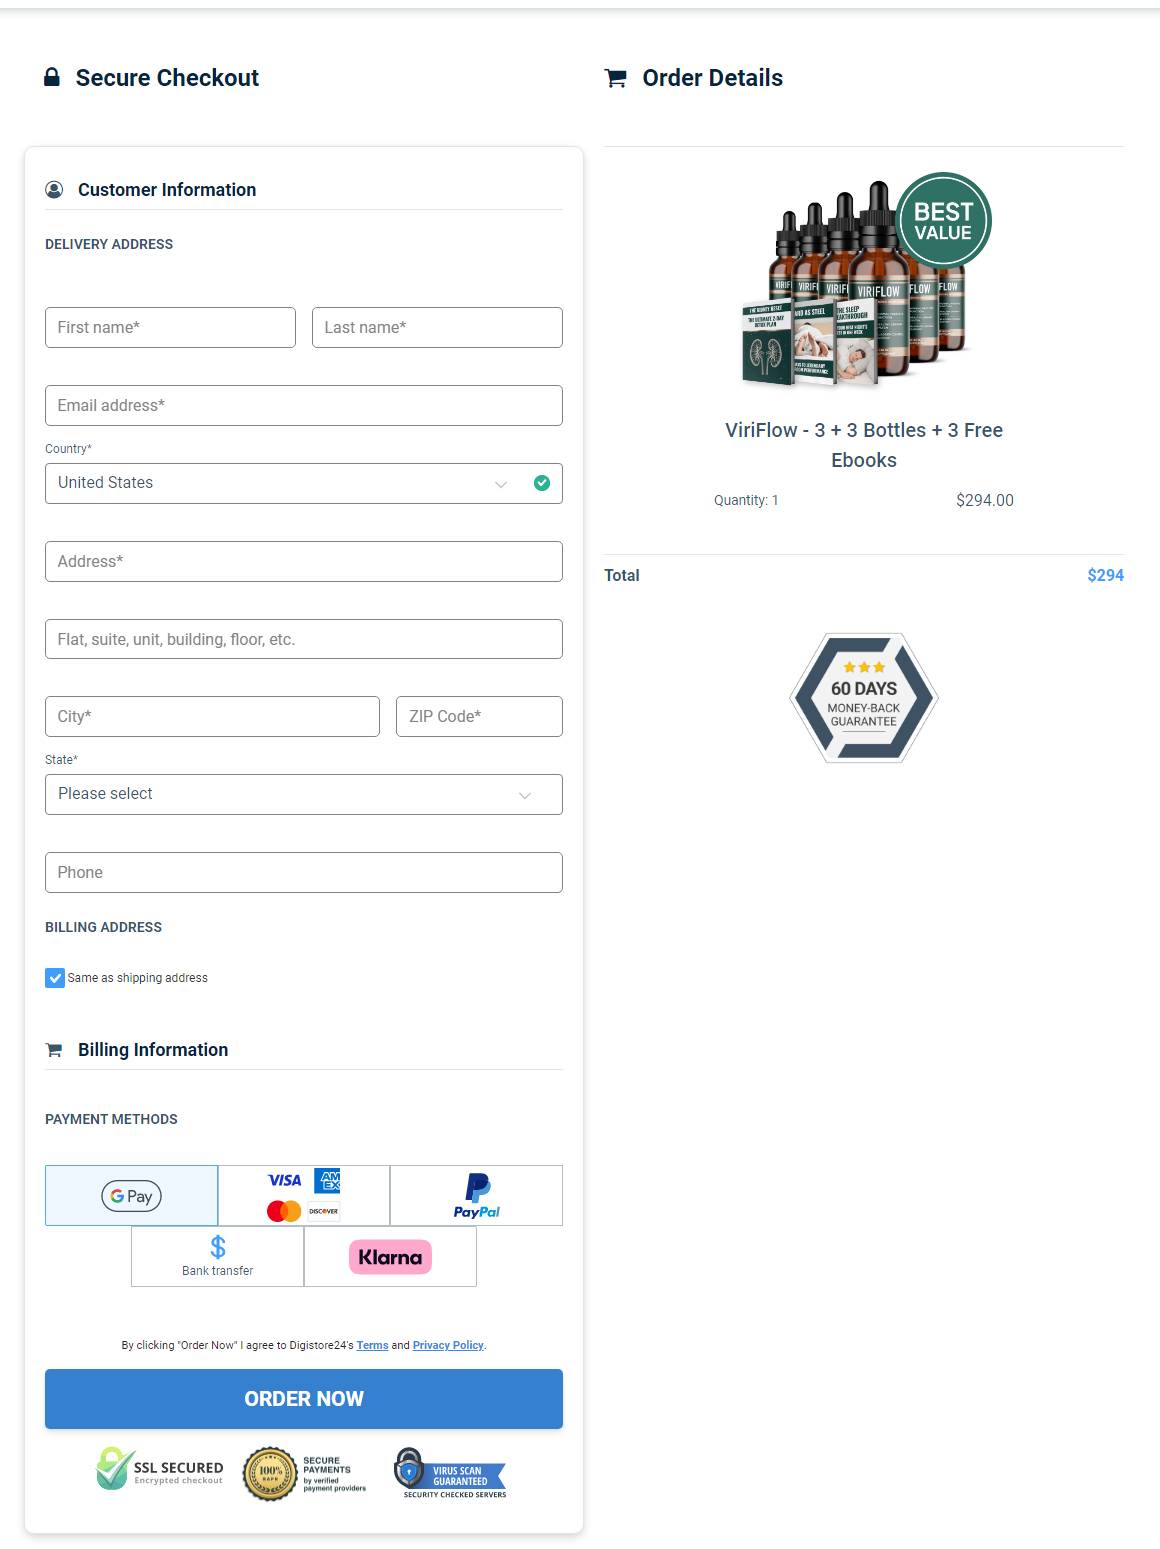
Task: Click the Secure Checkout padlock icon
Action: coord(52,77)
